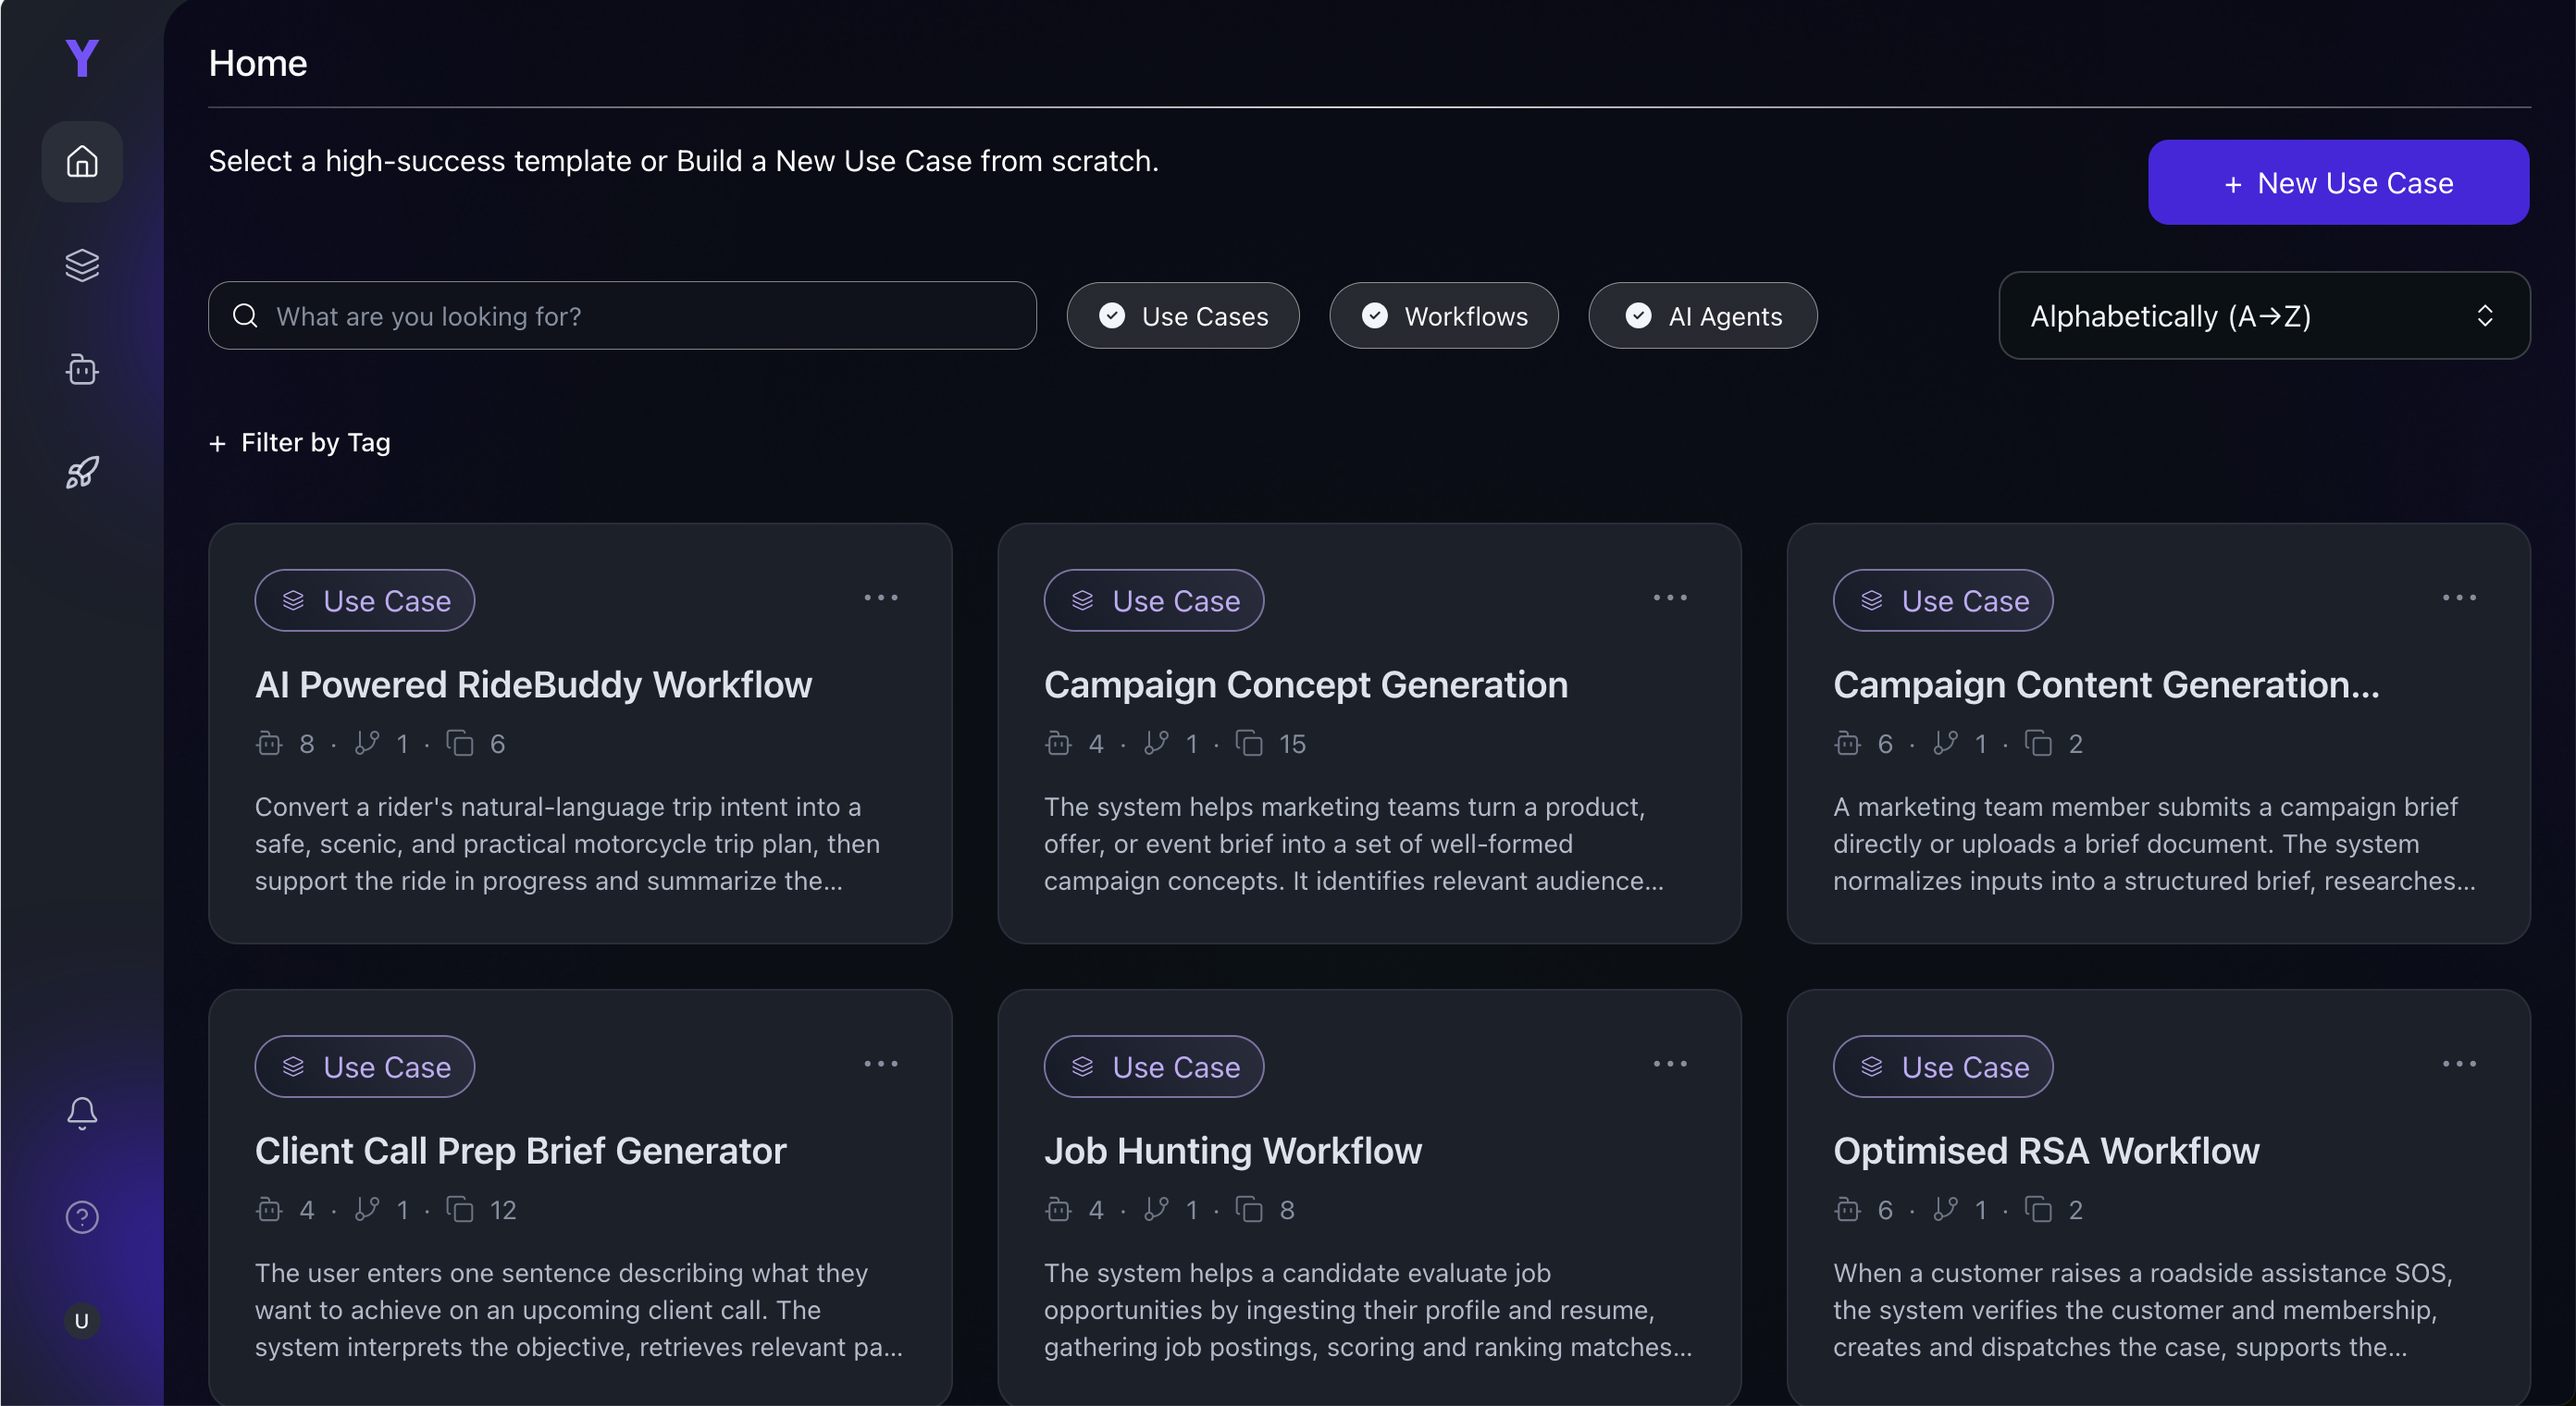The image size is (2576, 1406).
Task: Open Job Hunting Workflow title
Action: [x=1233, y=1151]
